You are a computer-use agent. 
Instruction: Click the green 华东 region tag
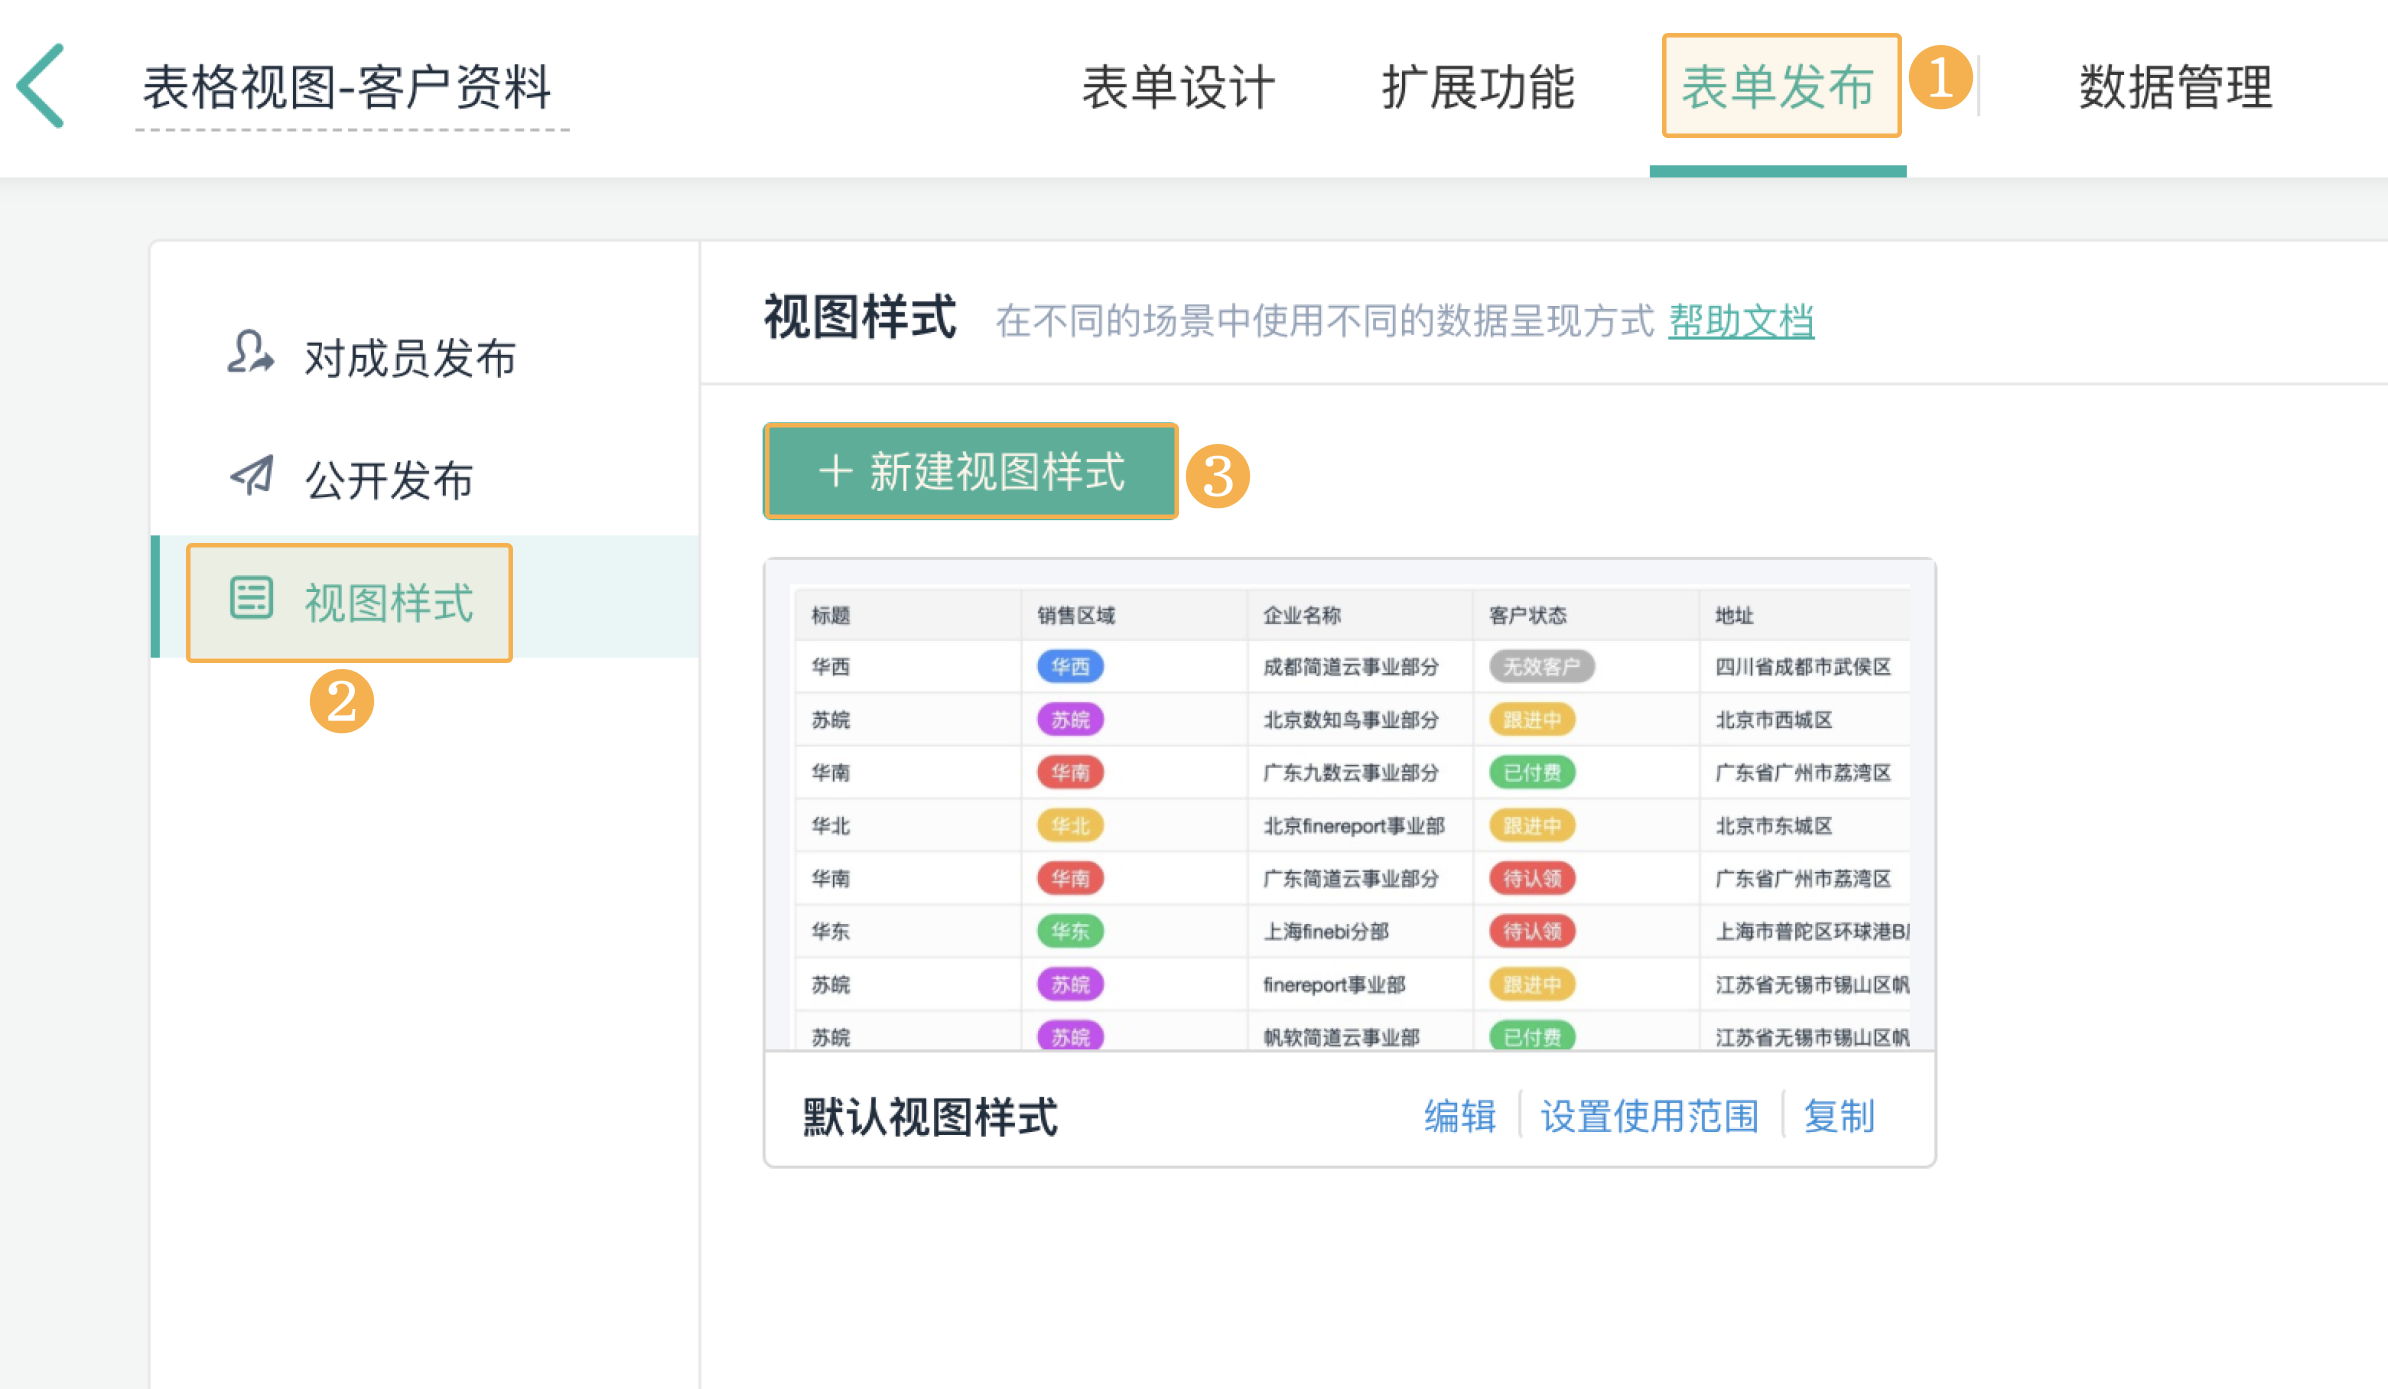[x=1070, y=931]
